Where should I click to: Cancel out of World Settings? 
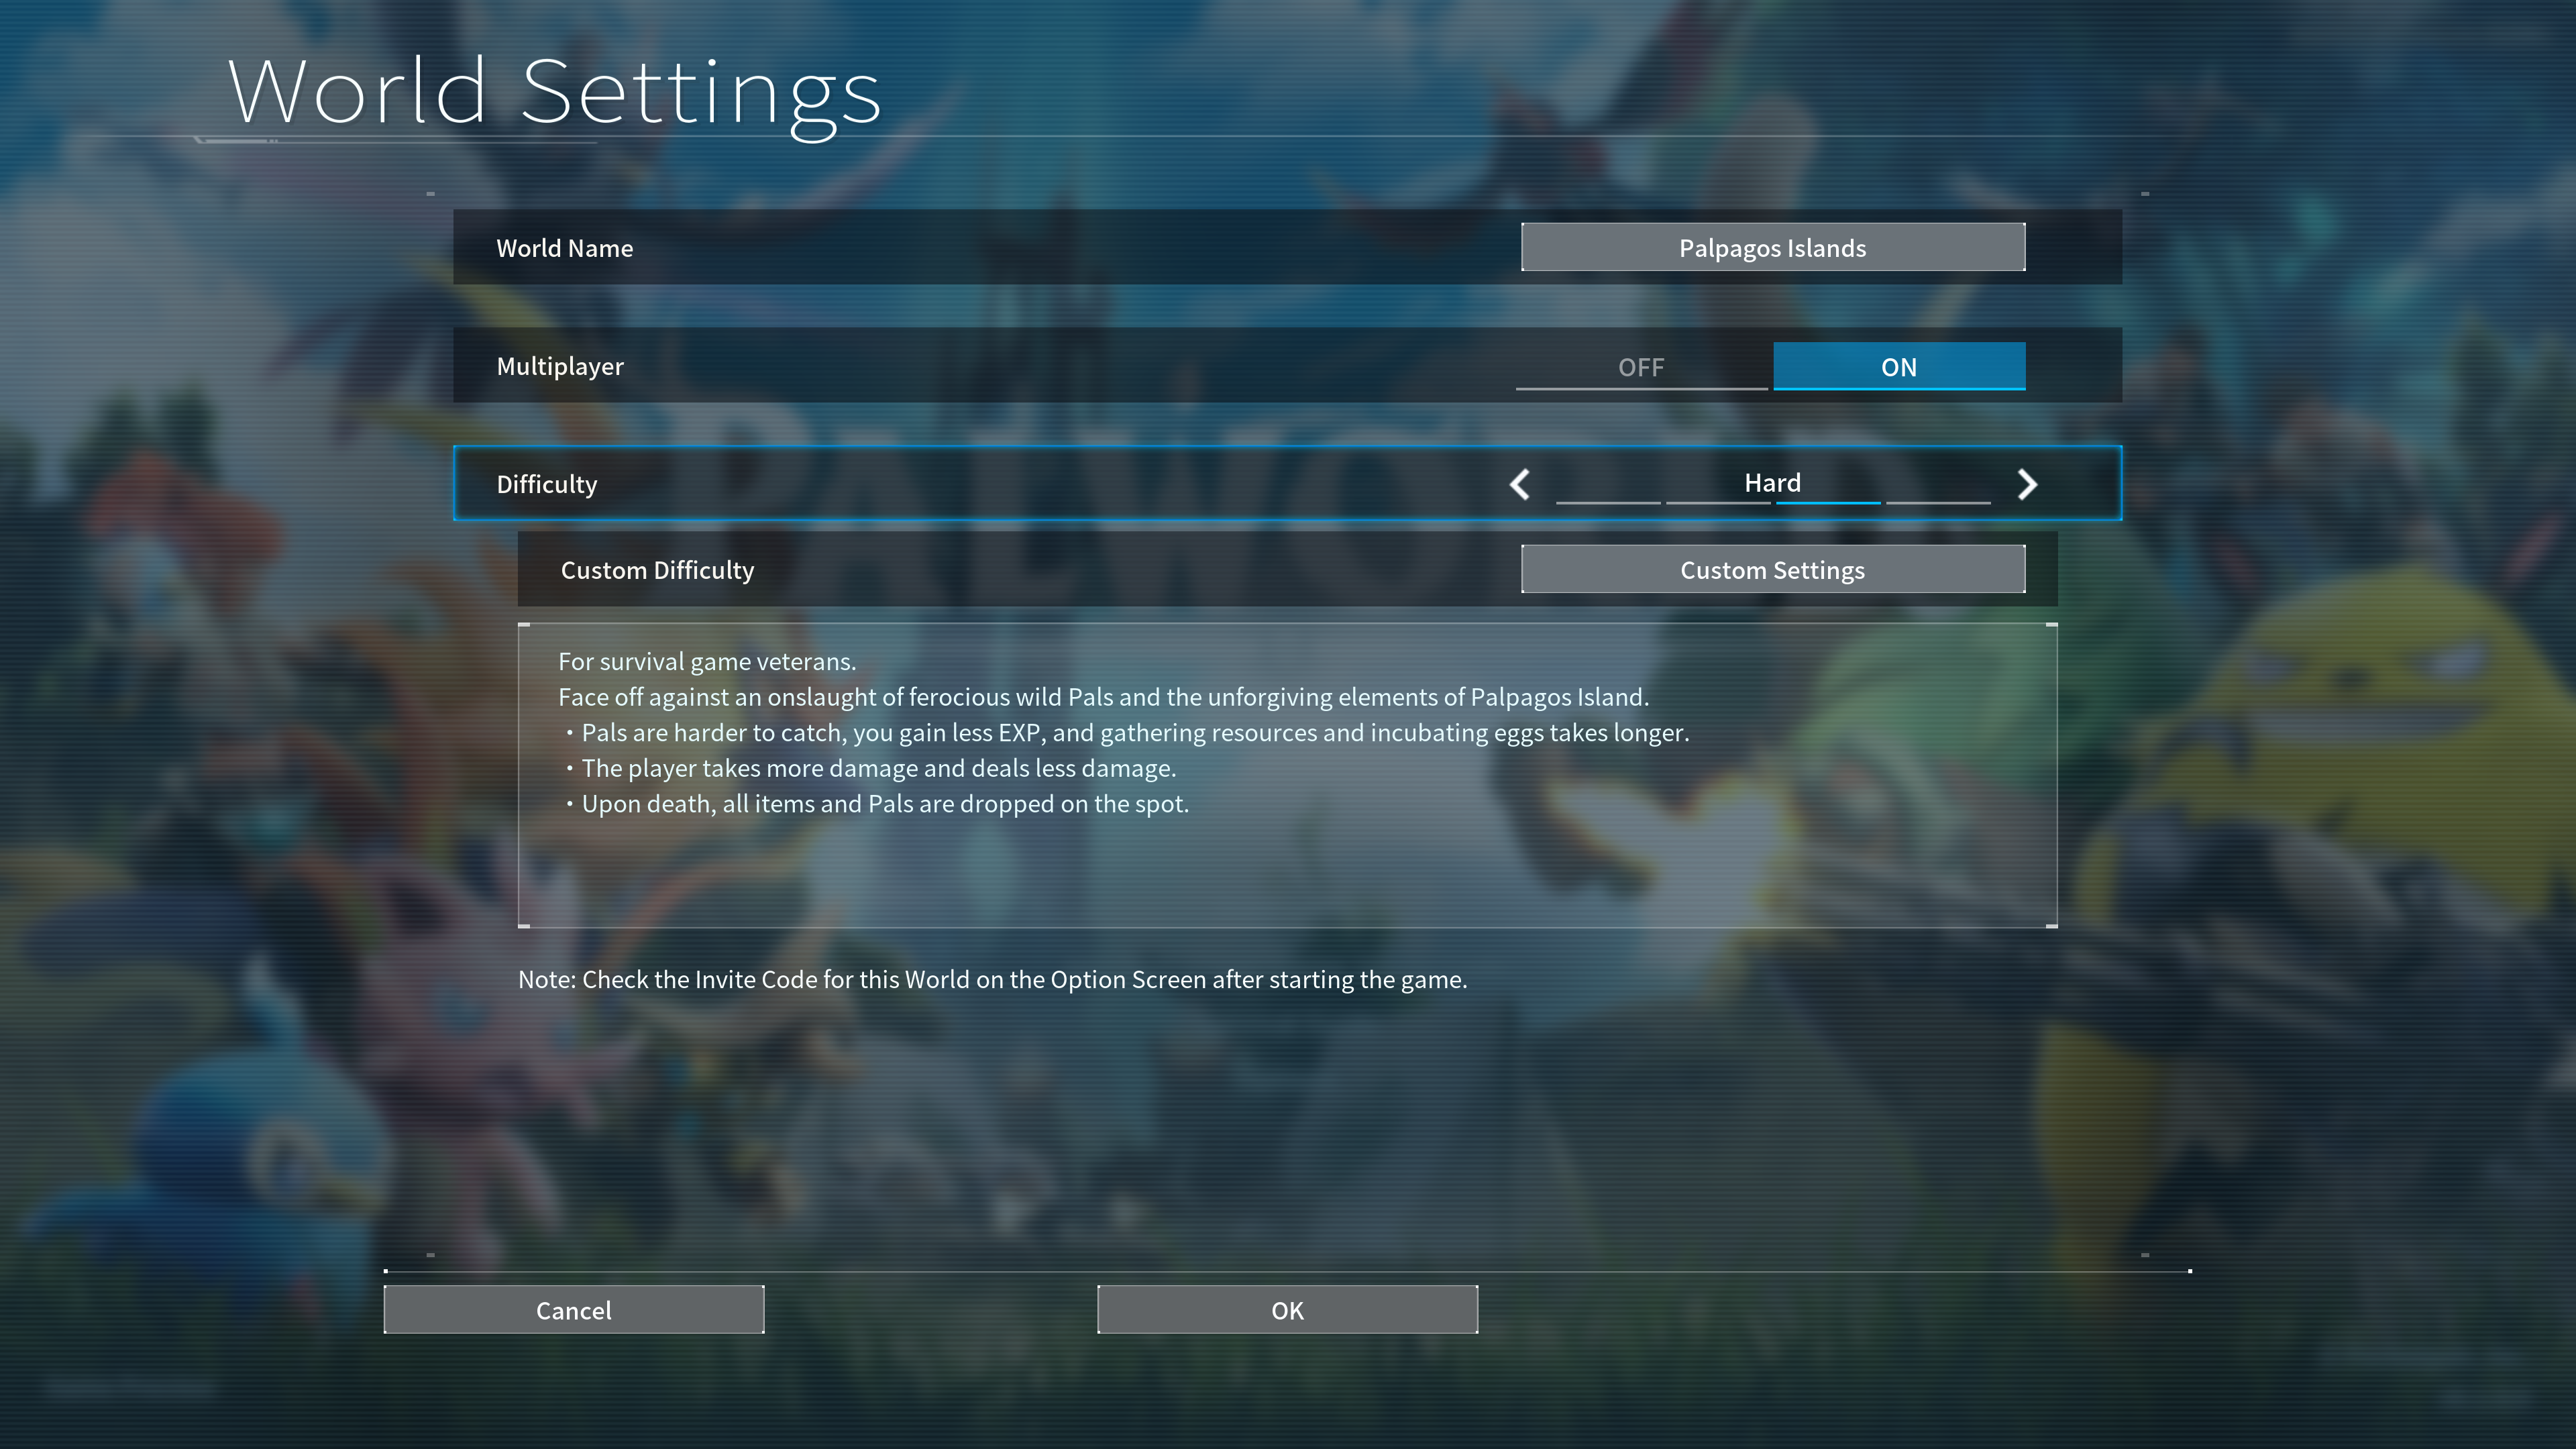coord(573,1309)
